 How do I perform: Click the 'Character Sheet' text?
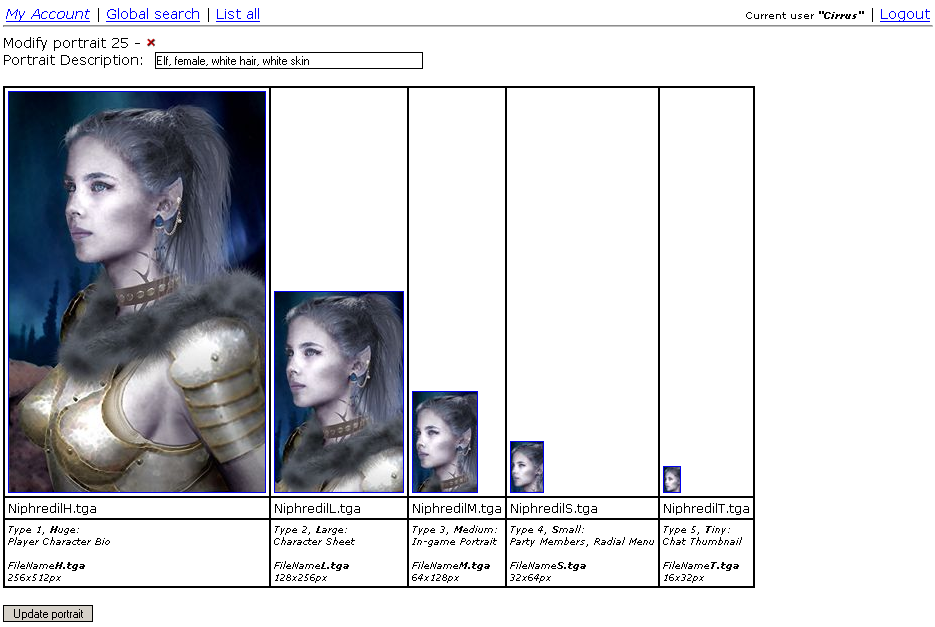[x=314, y=542]
